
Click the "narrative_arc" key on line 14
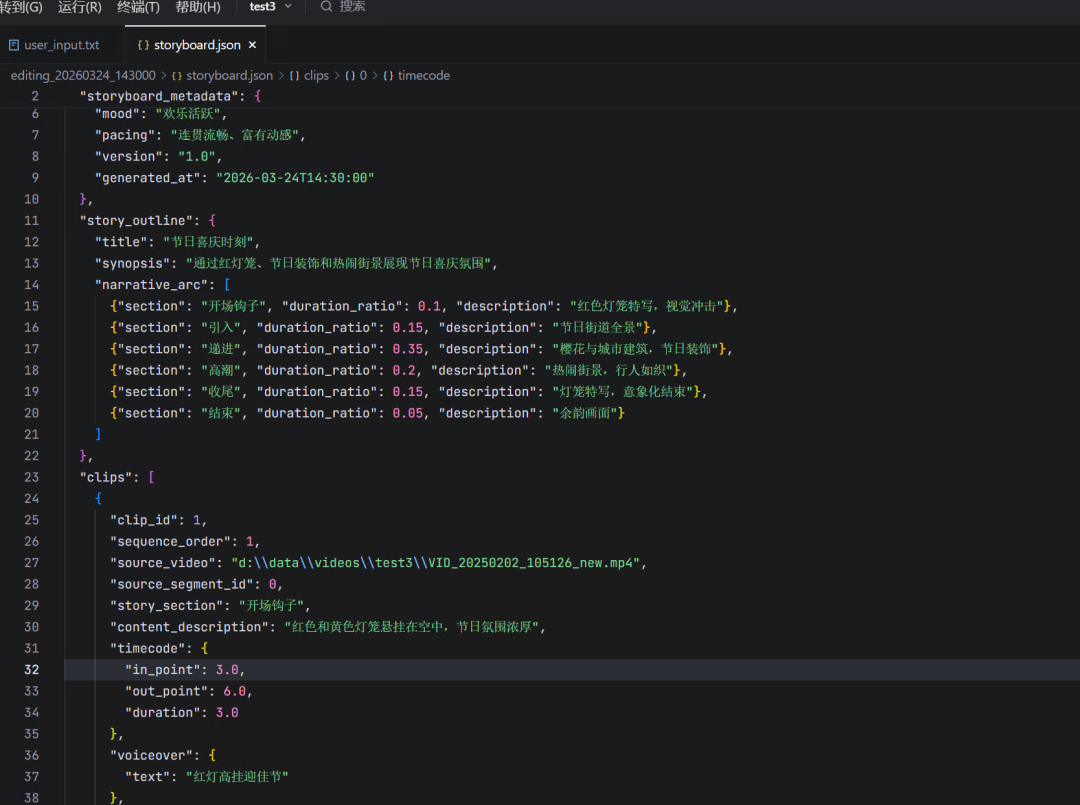coord(151,285)
